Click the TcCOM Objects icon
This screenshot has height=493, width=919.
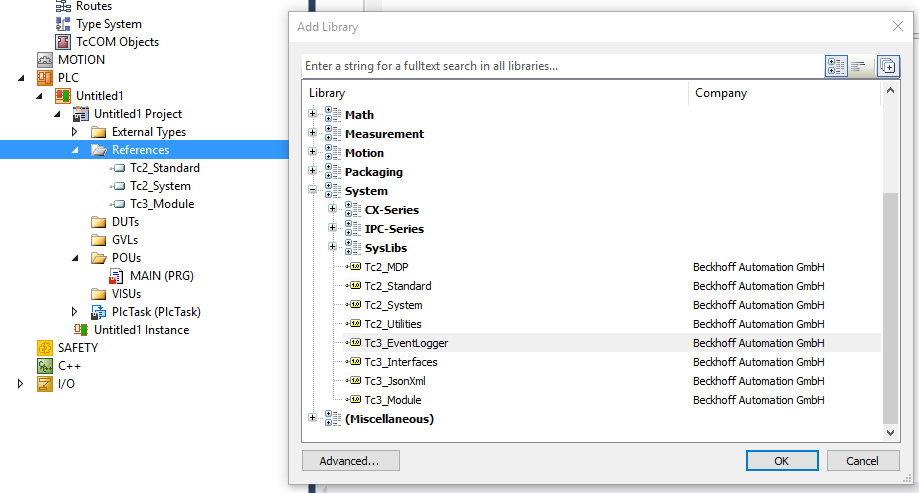click(63, 42)
